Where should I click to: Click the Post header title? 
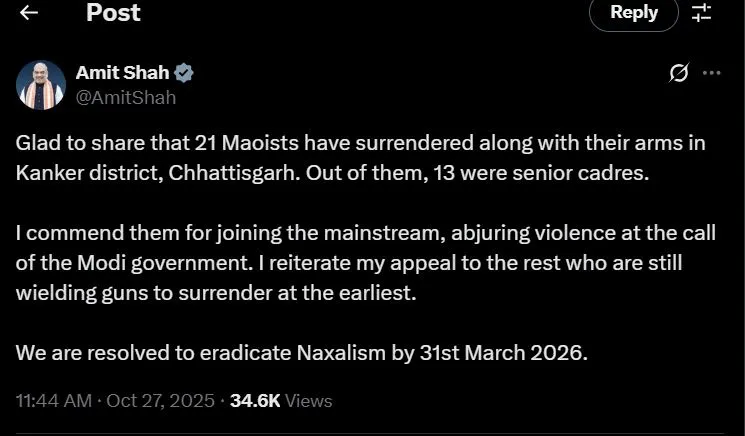coord(113,13)
